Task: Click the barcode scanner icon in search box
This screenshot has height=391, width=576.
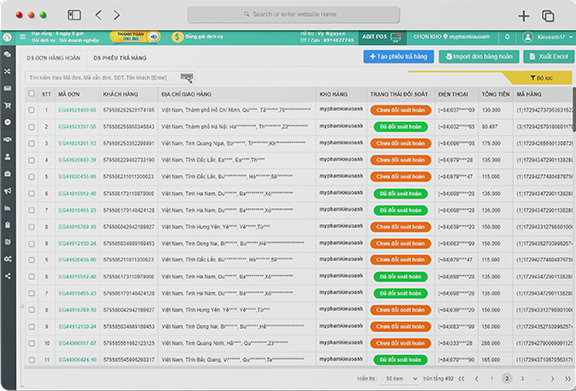Action: tap(187, 78)
